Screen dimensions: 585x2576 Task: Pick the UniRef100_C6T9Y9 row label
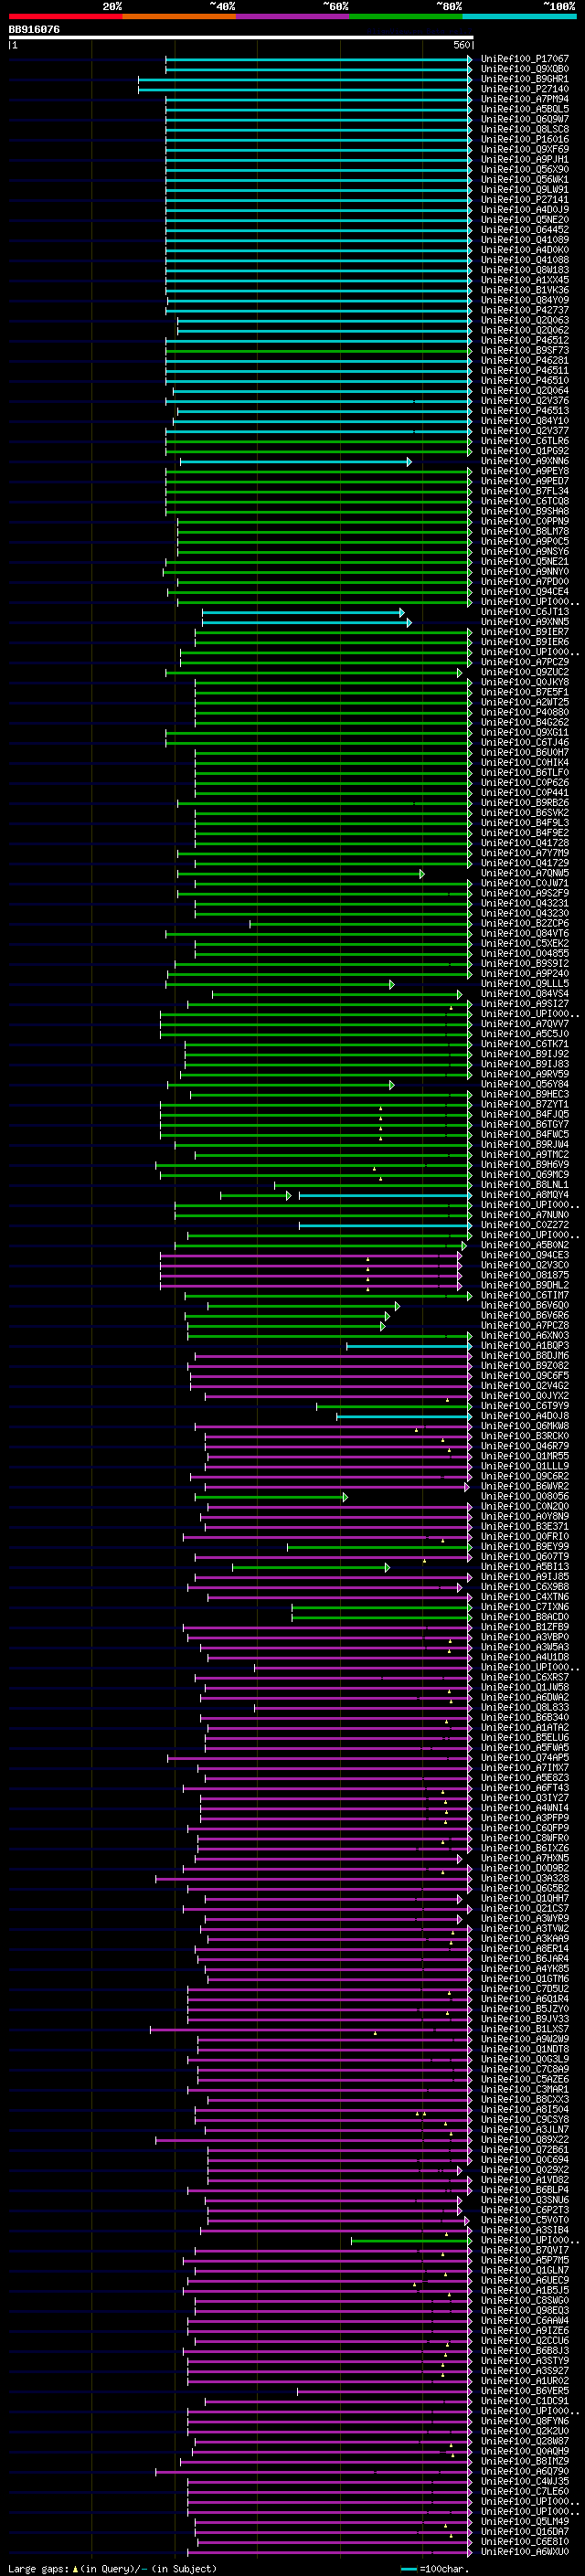(525, 1406)
